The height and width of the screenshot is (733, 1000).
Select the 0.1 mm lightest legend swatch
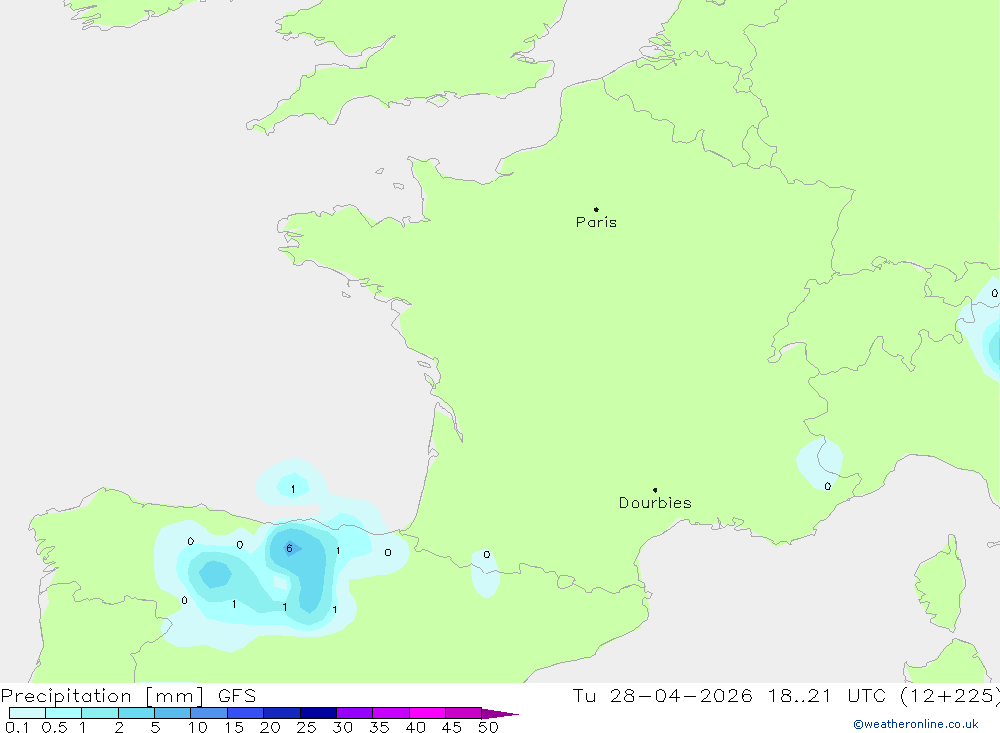point(27,713)
